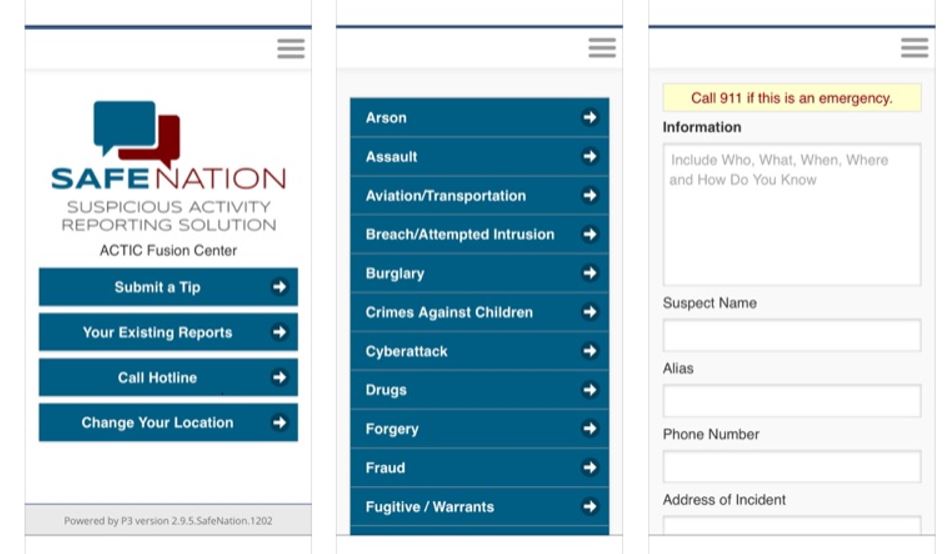
Task: Choose the Fugitive / Warrants category
Action: (x=480, y=507)
